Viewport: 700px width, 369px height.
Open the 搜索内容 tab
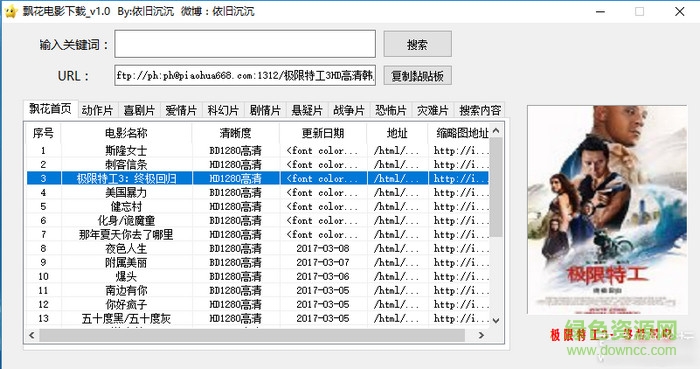point(480,110)
